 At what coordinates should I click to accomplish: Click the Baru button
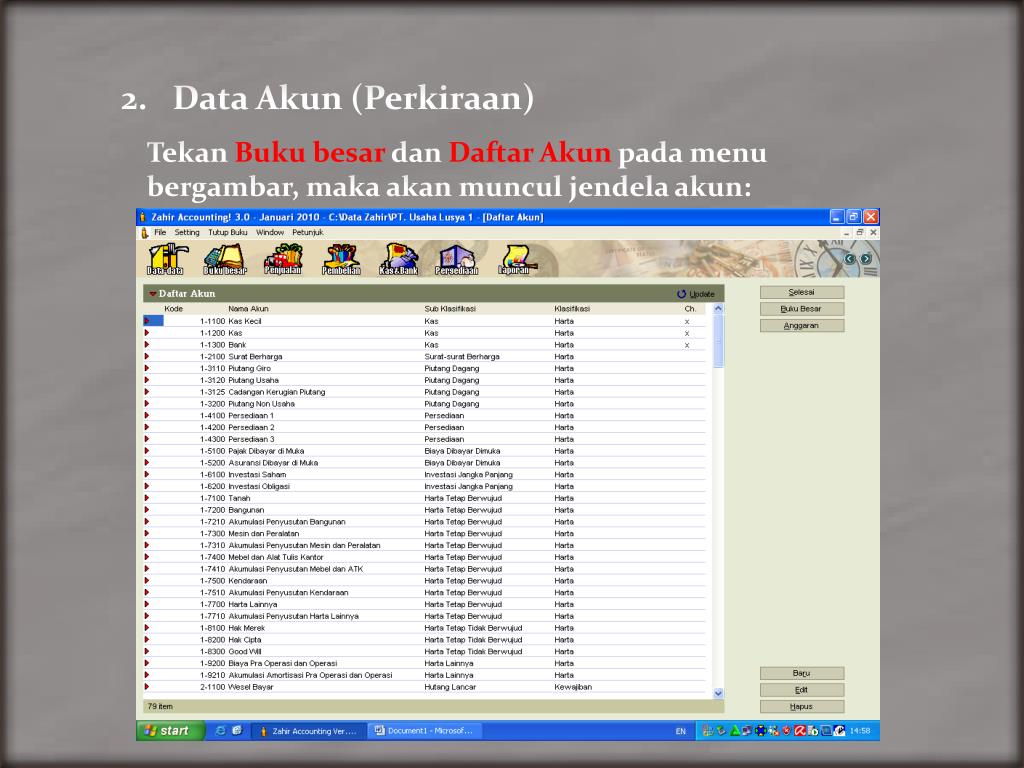coord(802,673)
